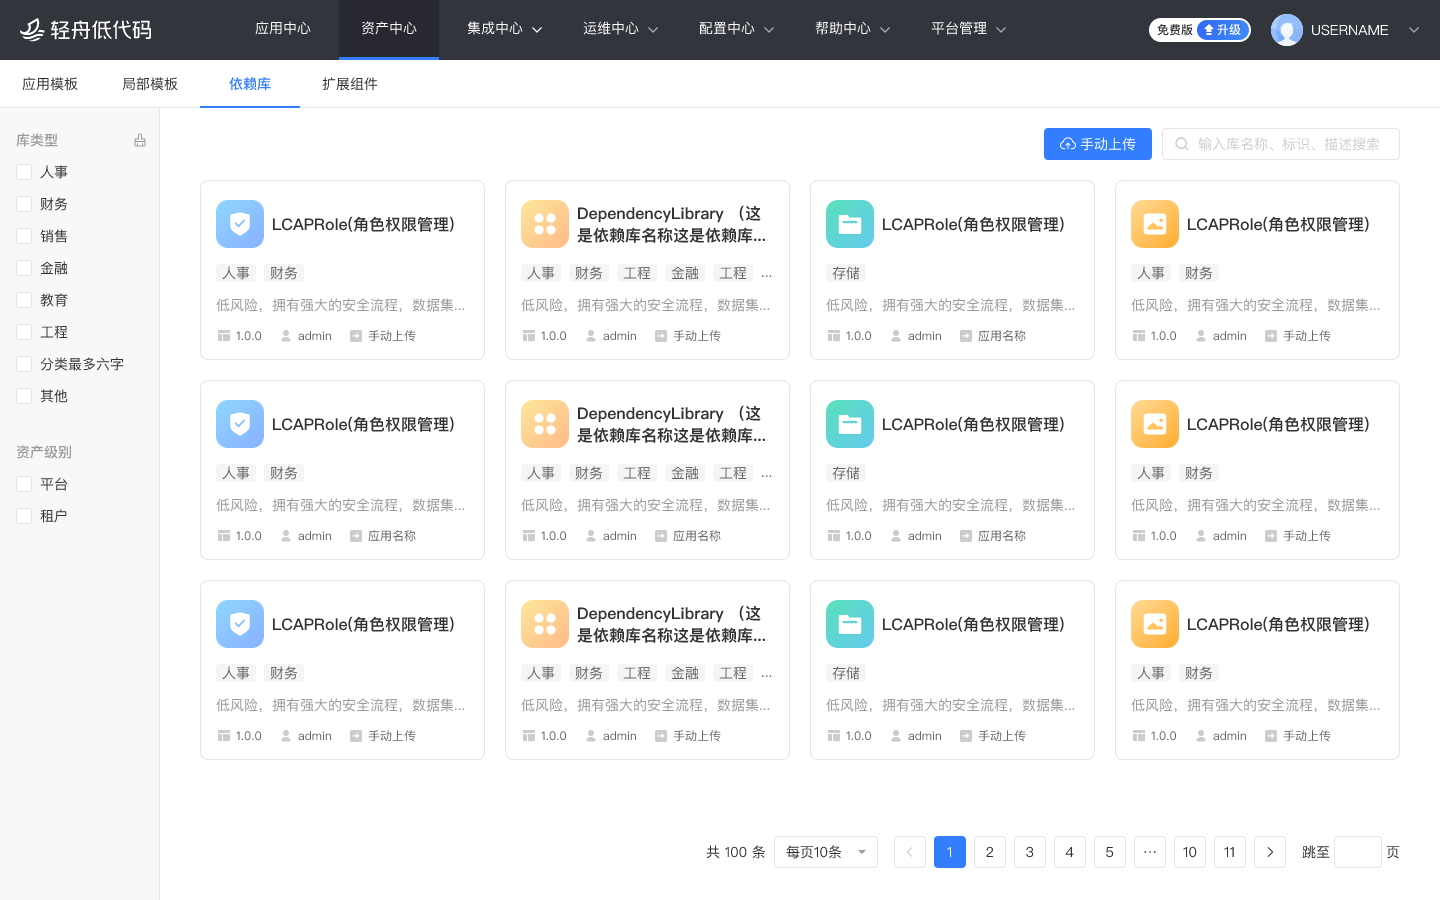Click the pagination ellipsis to jump pages

[x=1150, y=852]
